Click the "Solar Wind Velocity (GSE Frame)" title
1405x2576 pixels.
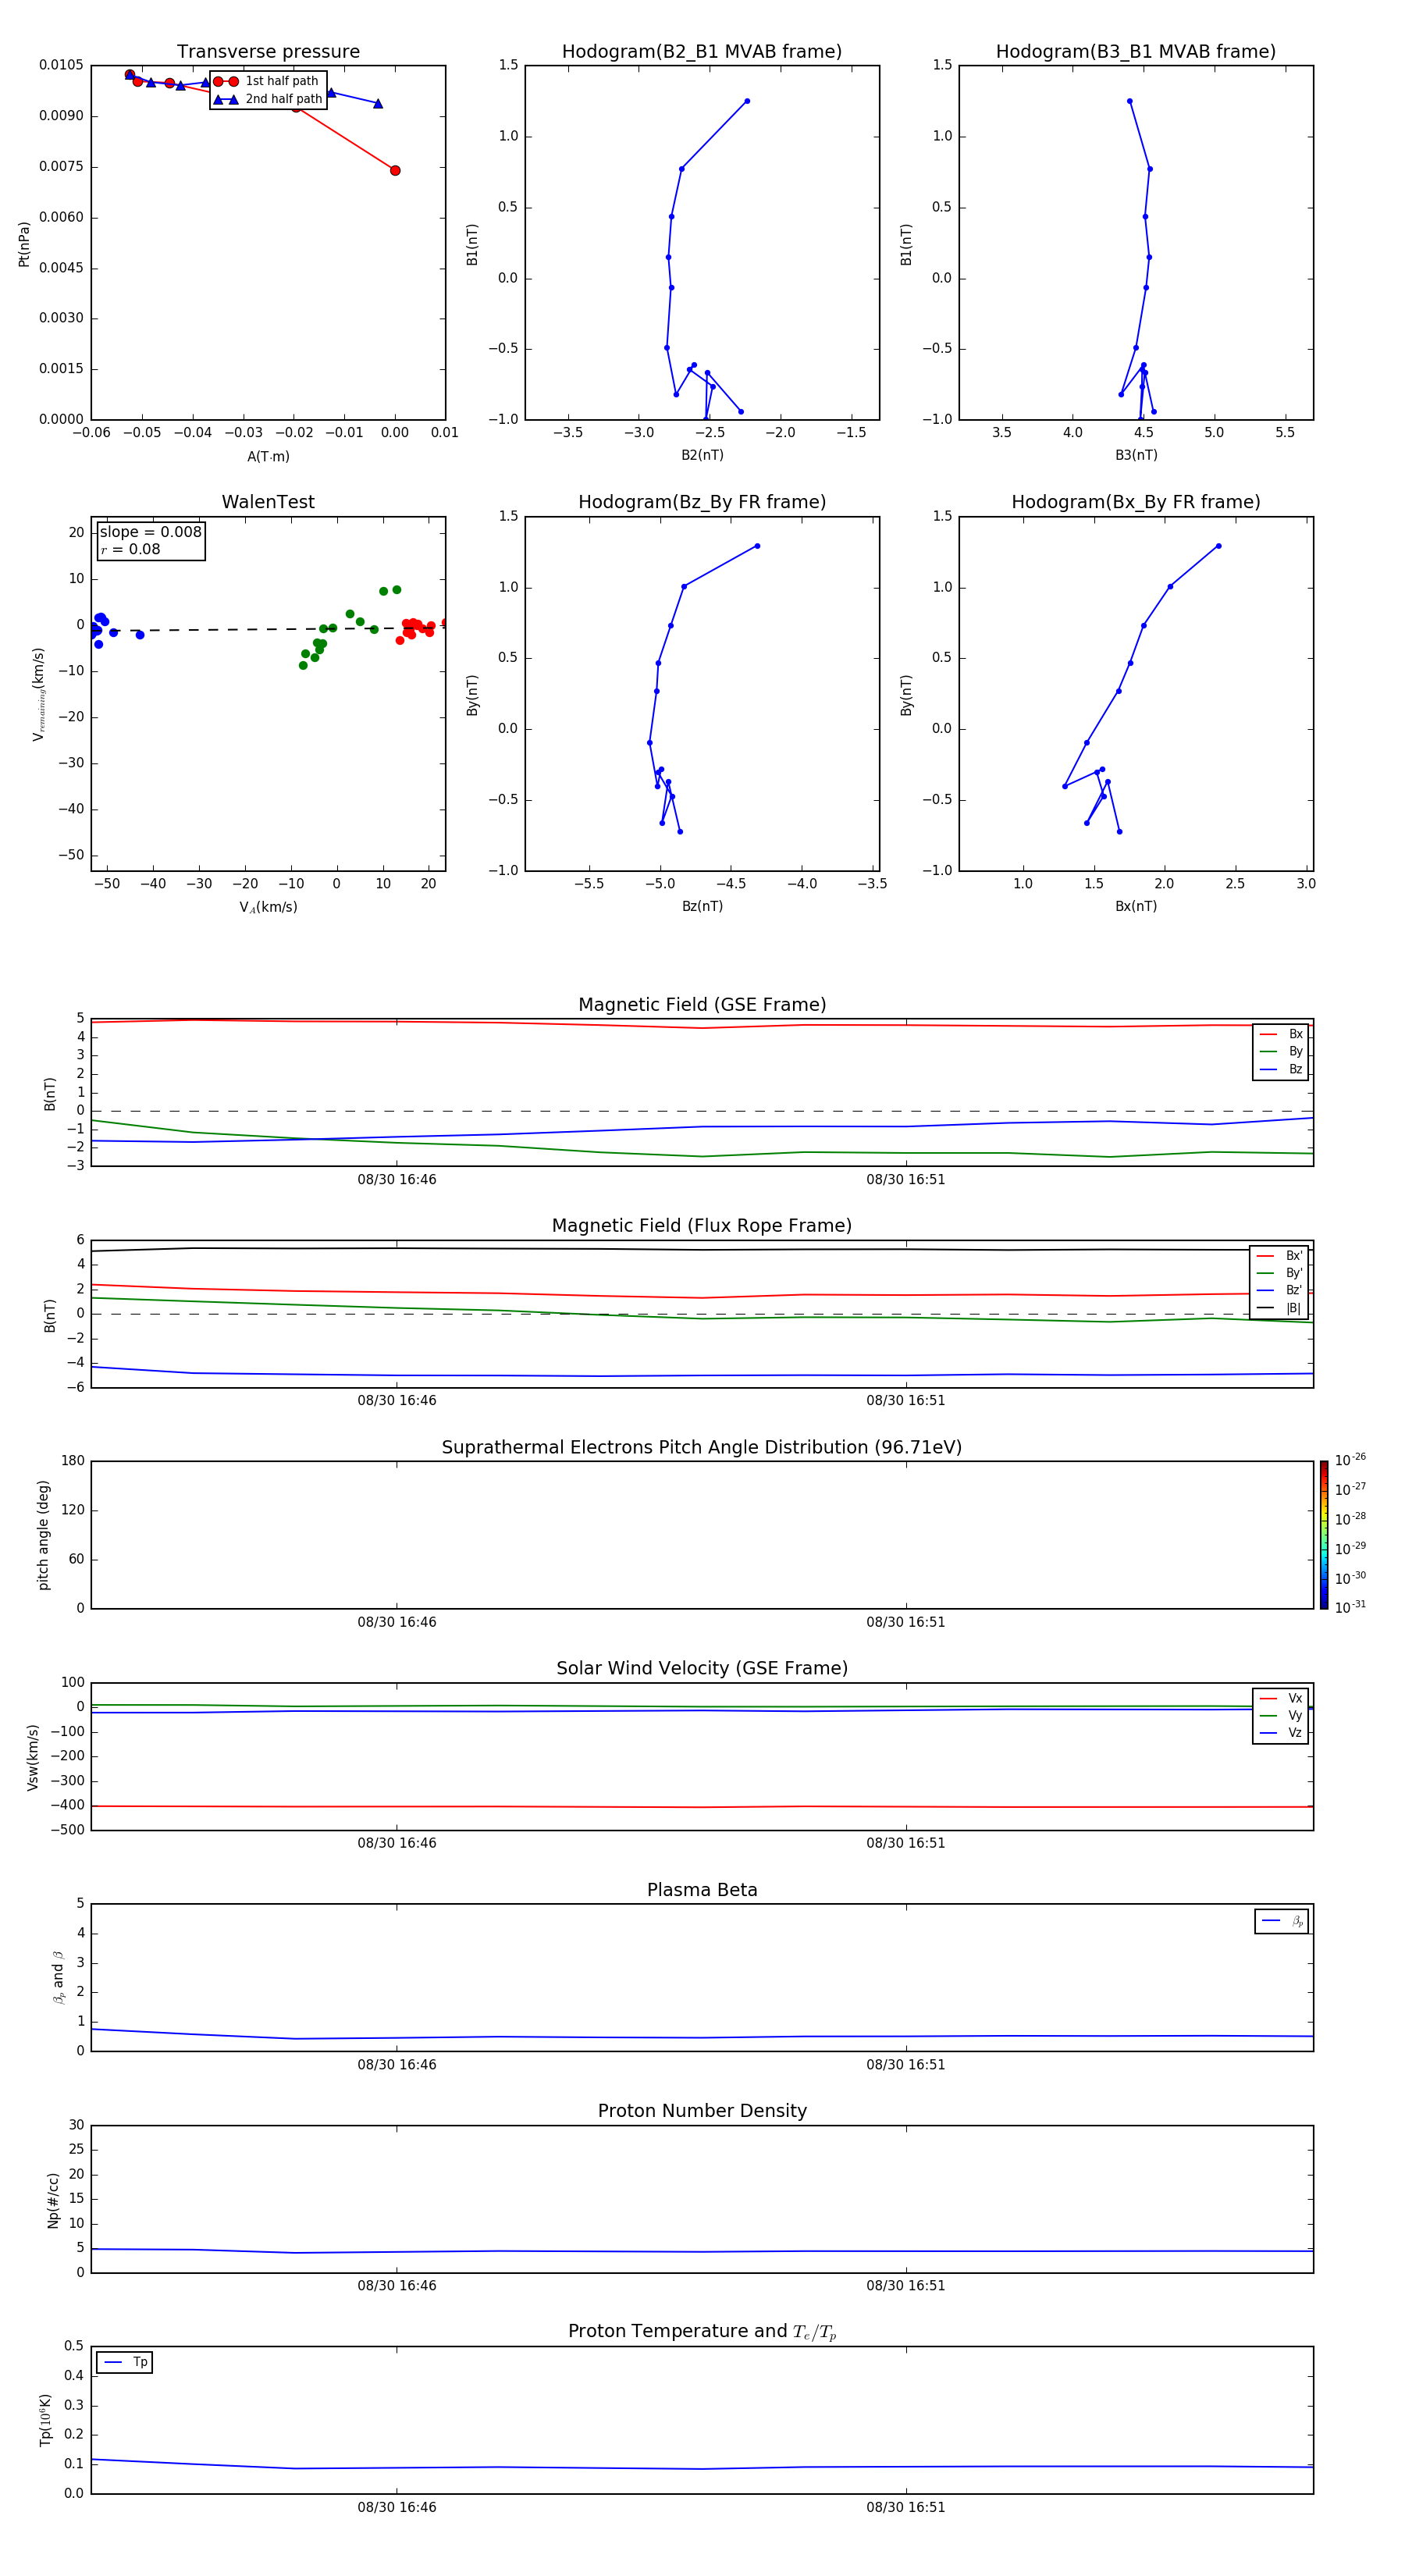(702, 1668)
